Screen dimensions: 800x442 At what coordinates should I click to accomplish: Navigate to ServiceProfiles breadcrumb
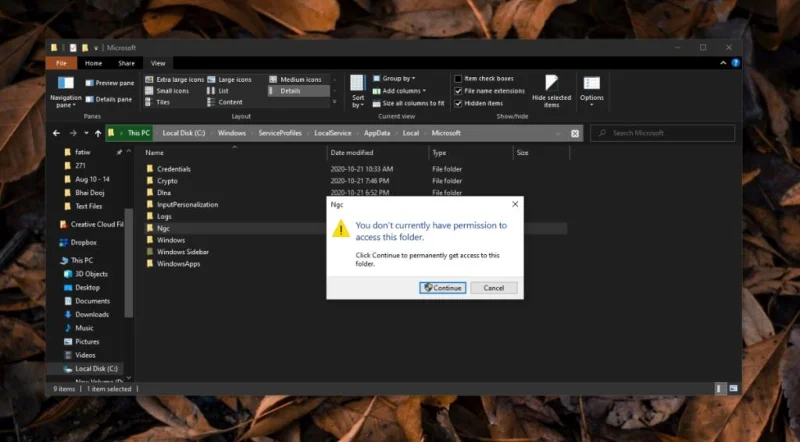pyautogui.click(x=280, y=133)
